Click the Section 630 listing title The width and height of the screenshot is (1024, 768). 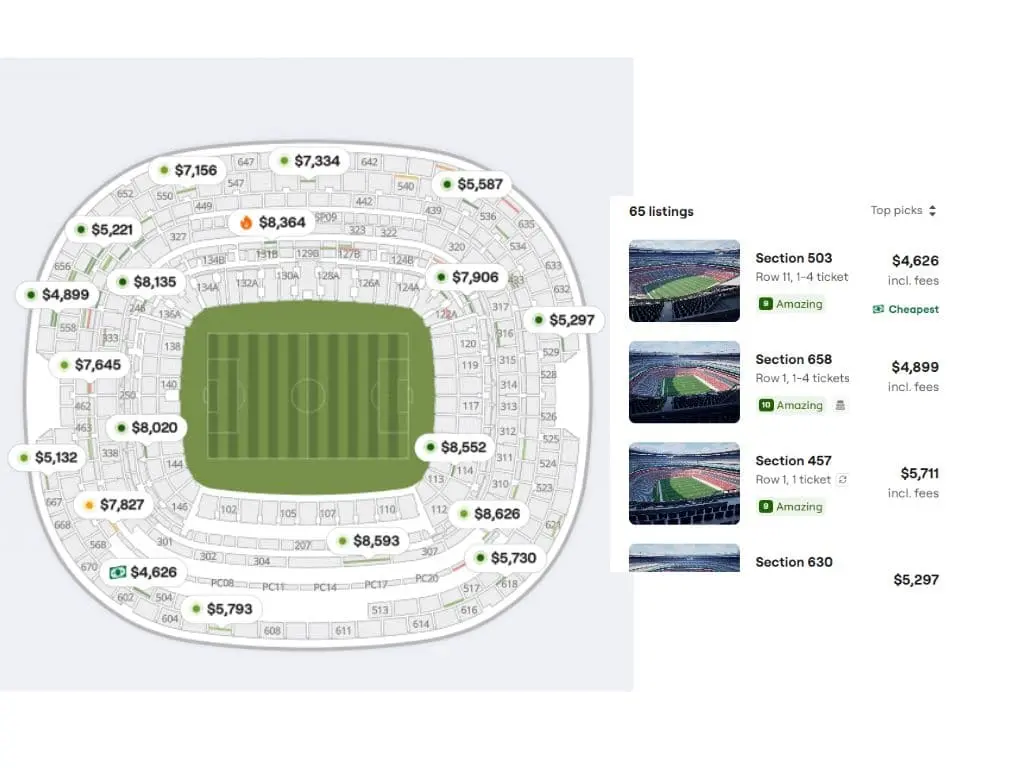(793, 562)
